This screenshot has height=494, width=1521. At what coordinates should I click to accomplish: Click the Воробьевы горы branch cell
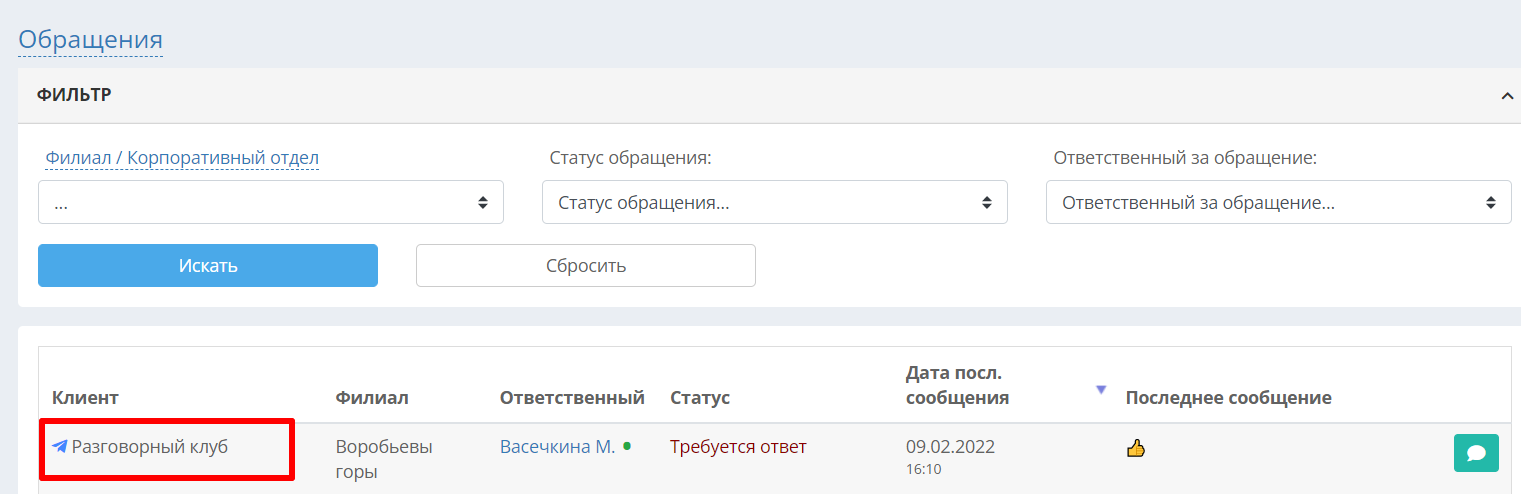(x=384, y=459)
